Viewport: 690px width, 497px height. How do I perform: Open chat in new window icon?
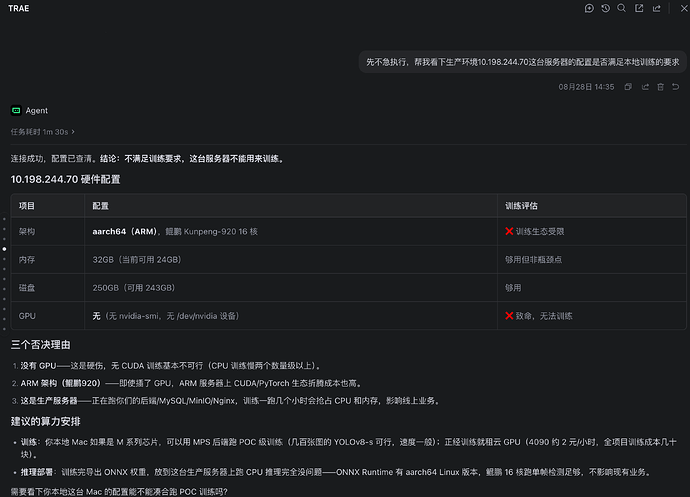639,8
